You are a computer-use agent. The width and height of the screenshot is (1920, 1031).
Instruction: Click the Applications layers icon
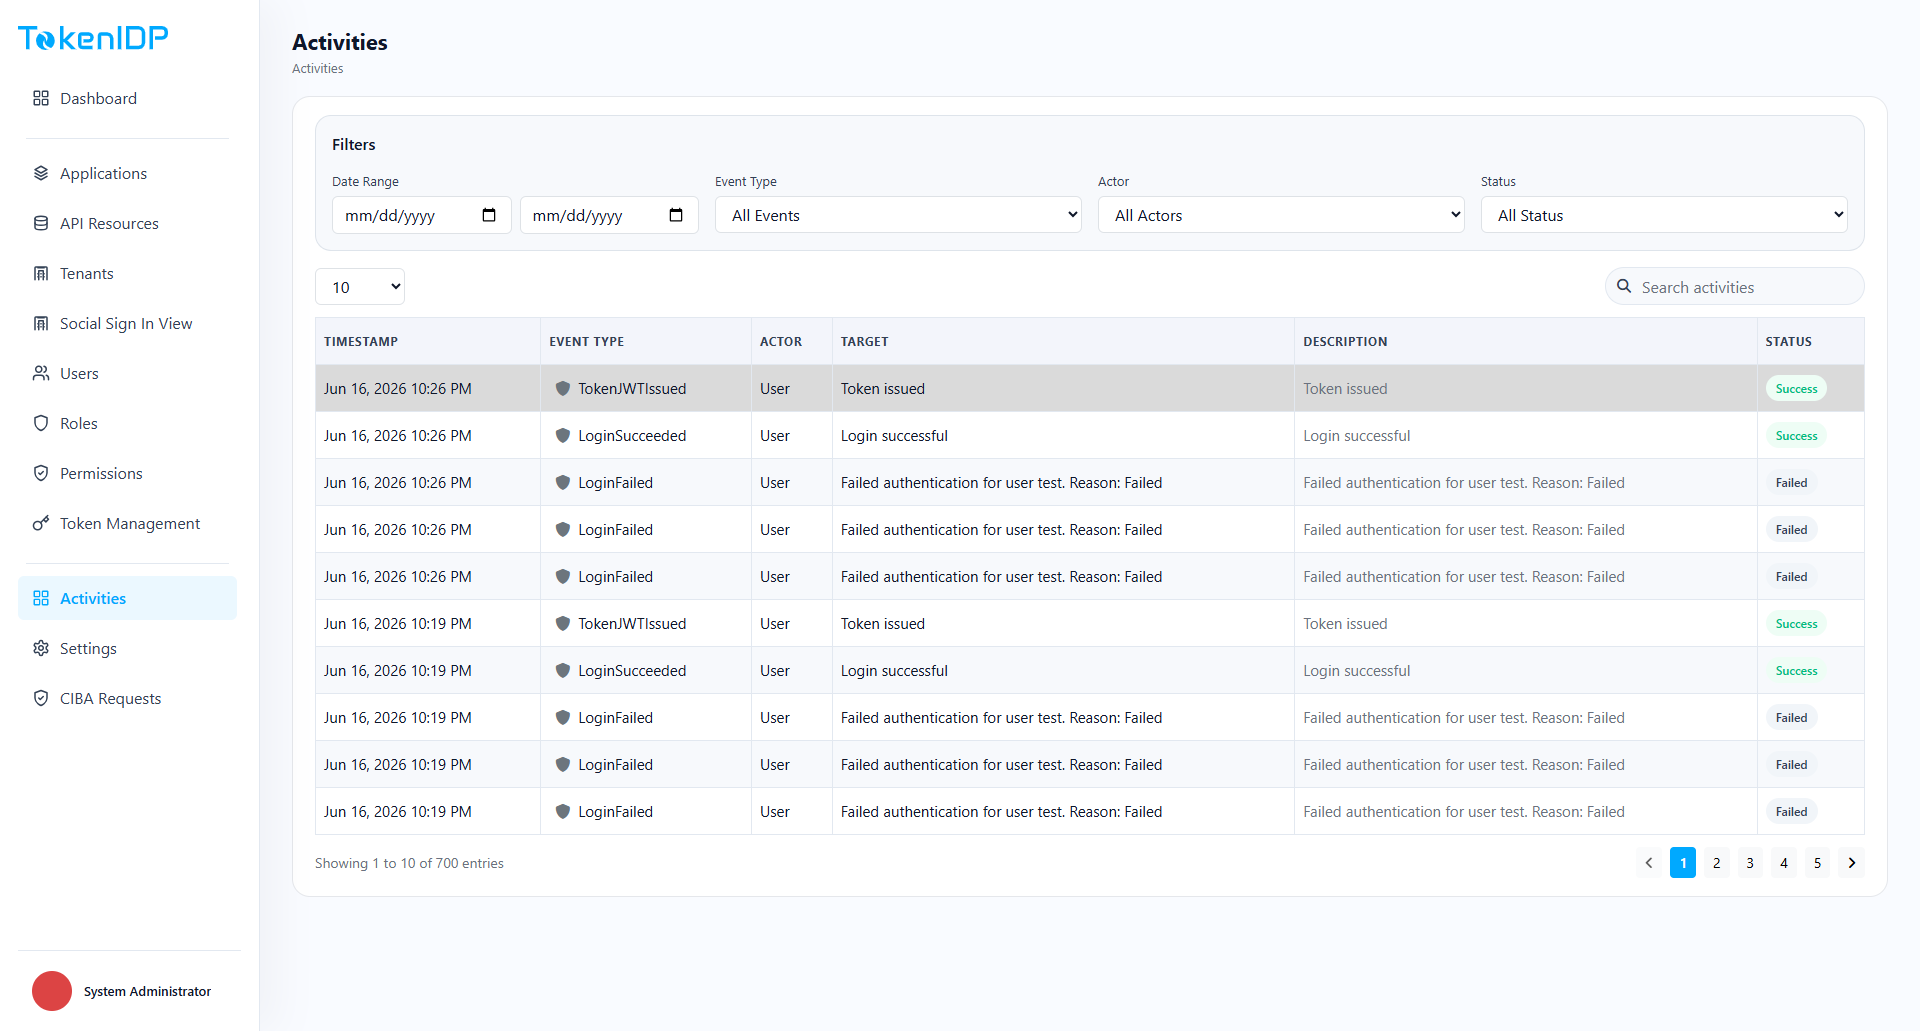tap(41, 173)
